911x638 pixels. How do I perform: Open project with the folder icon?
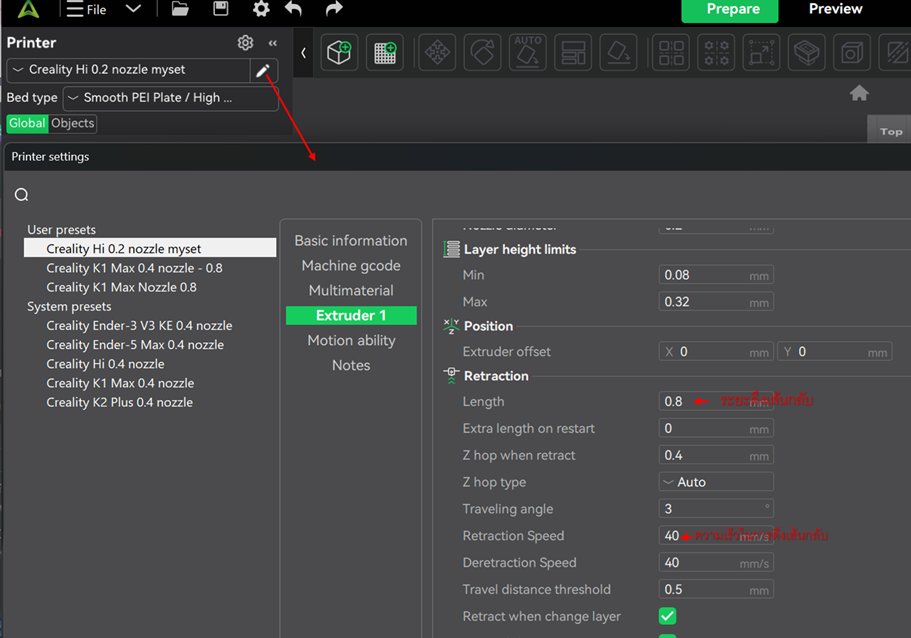point(180,9)
